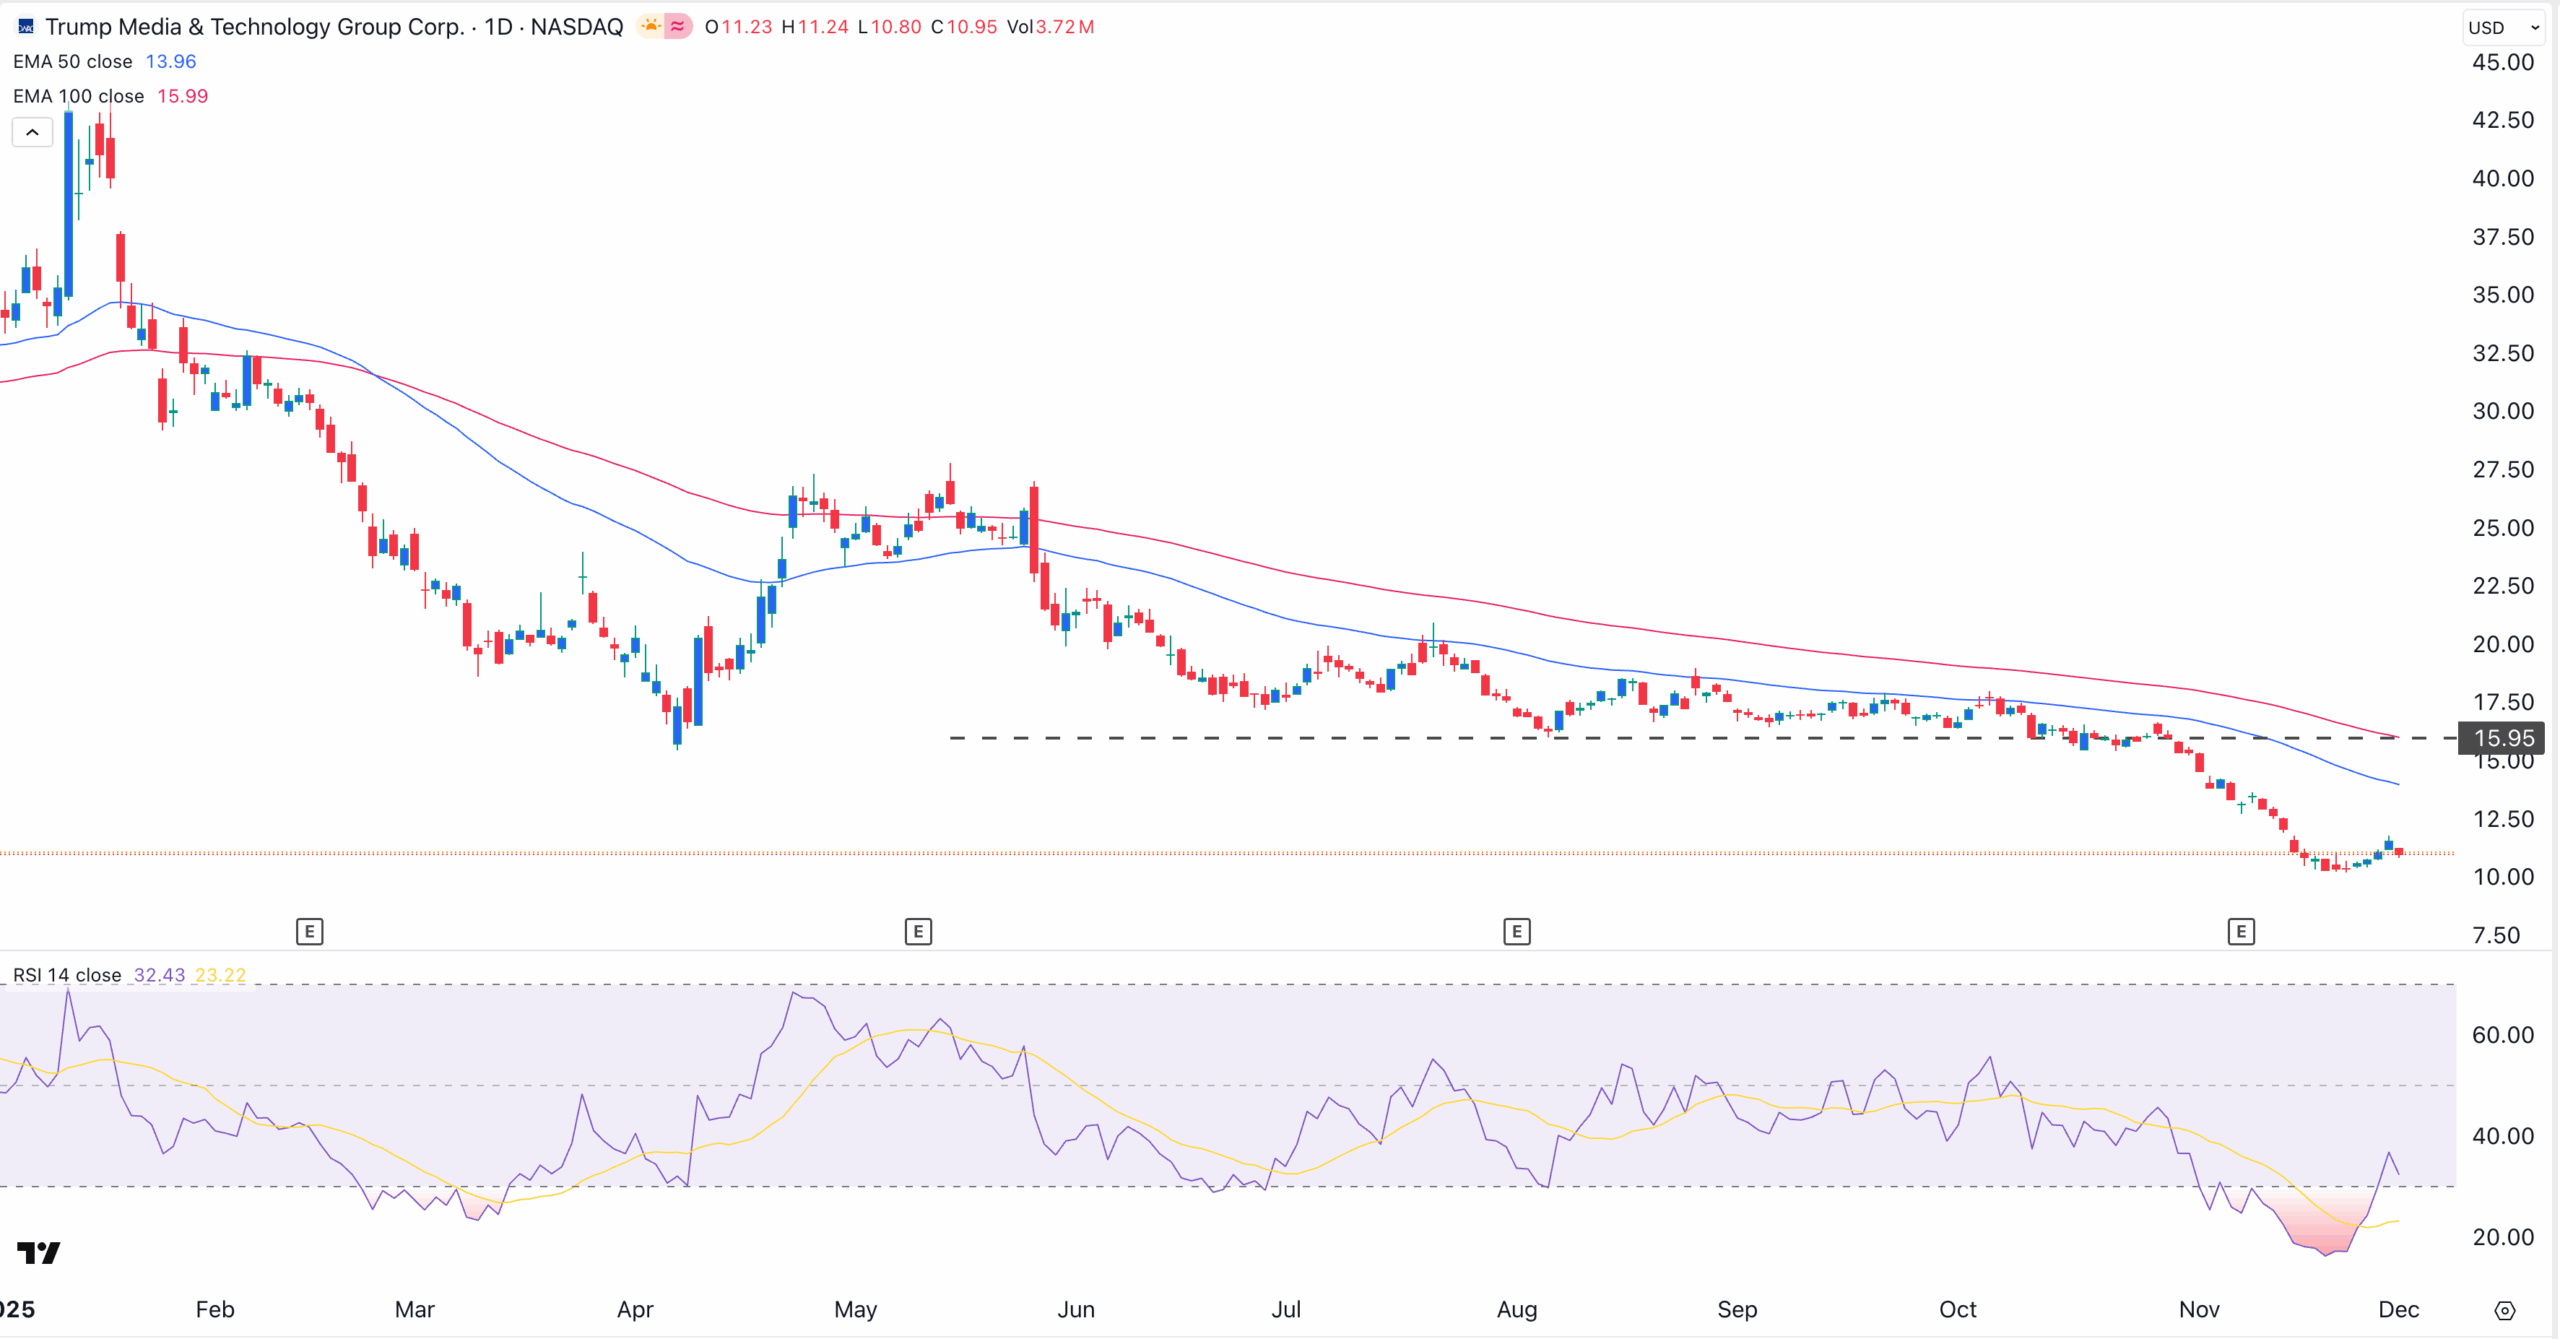Screen dimensions: 2560x1339
Task: Click the EMA 100 value 15.99
Action: [x=183, y=96]
